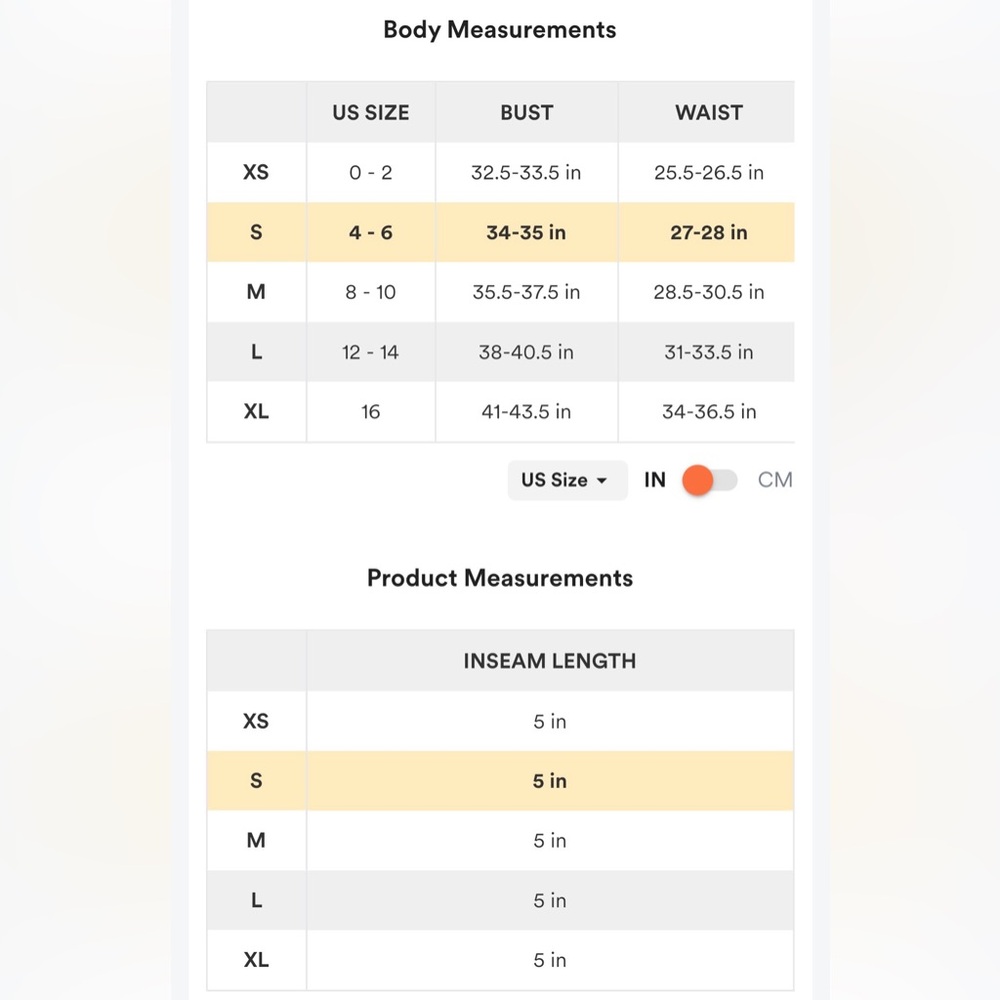This screenshot has width=1000, height=1000.
Task: Select the 31-33.5 in waist cell
Action: [708, 352]
